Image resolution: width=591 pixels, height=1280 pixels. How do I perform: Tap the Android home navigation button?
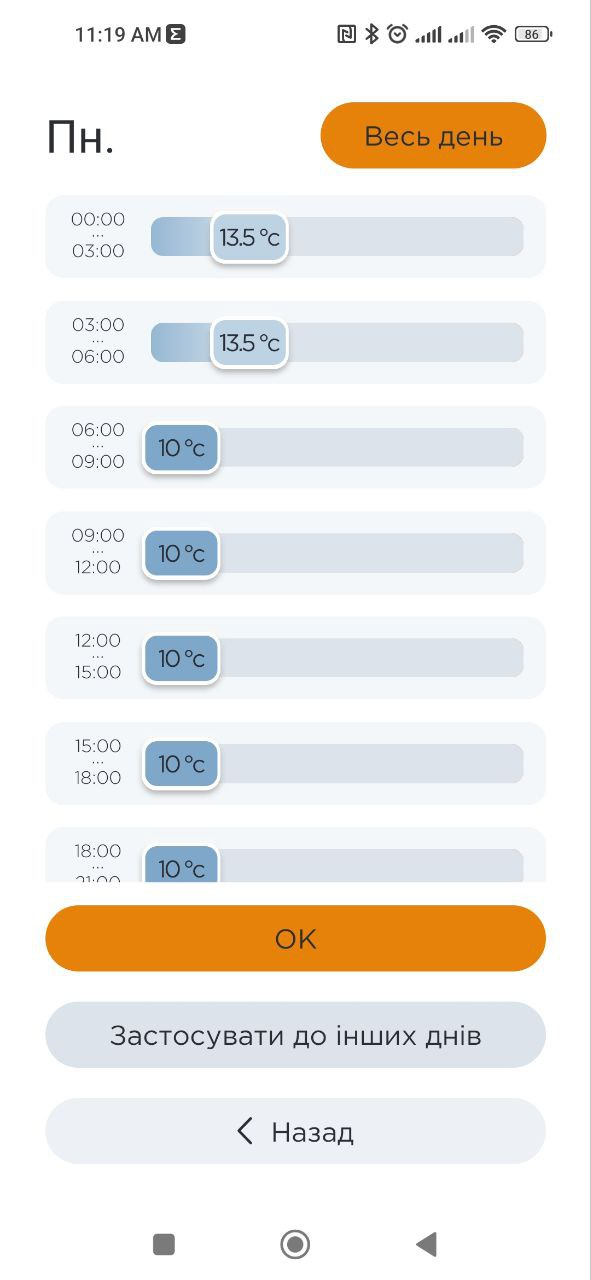click(295, 1244)
